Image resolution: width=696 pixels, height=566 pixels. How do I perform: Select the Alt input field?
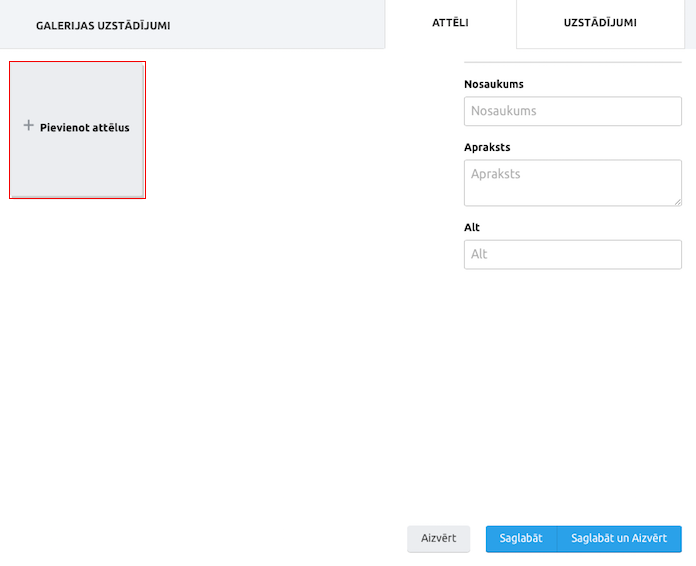(x=573, y=254)
